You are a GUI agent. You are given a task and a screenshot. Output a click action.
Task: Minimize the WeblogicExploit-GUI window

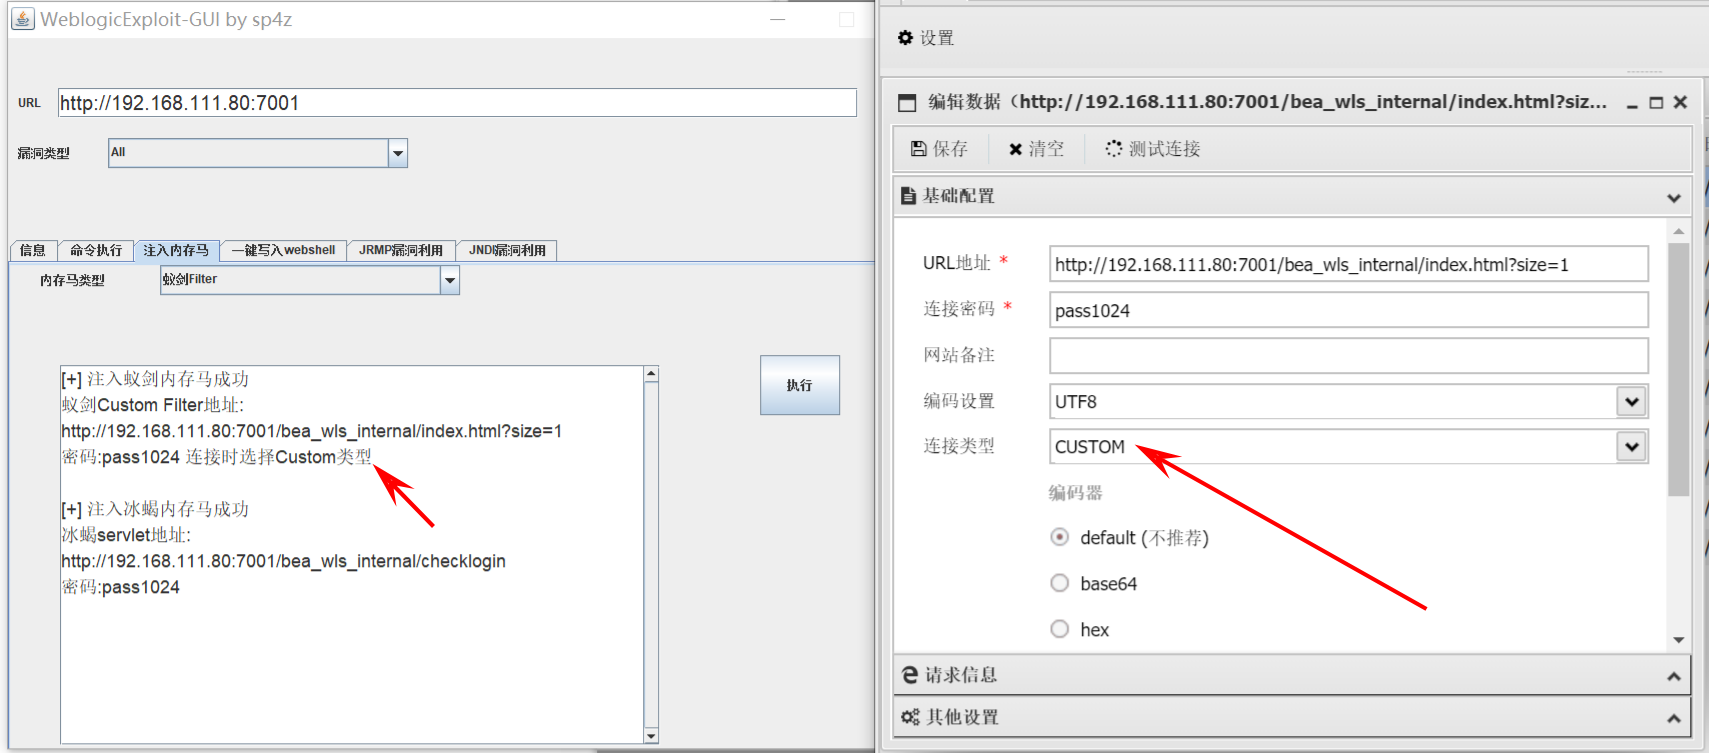(778, 20)
